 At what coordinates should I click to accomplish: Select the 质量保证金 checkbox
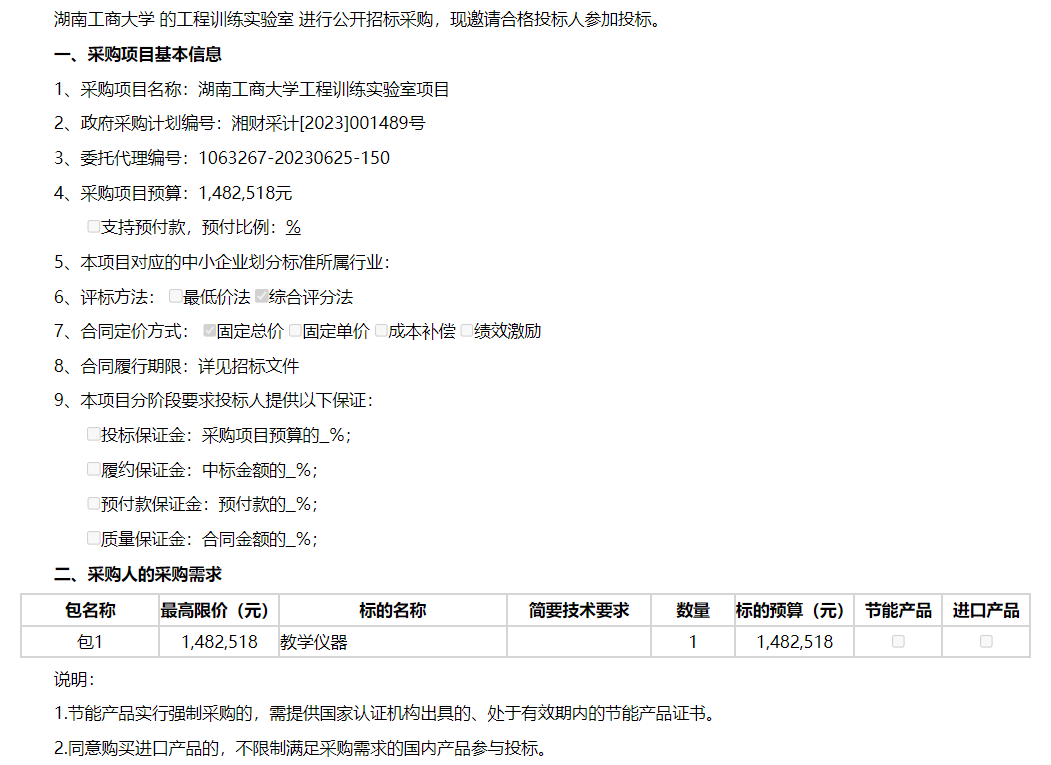[x=94, y=538]
